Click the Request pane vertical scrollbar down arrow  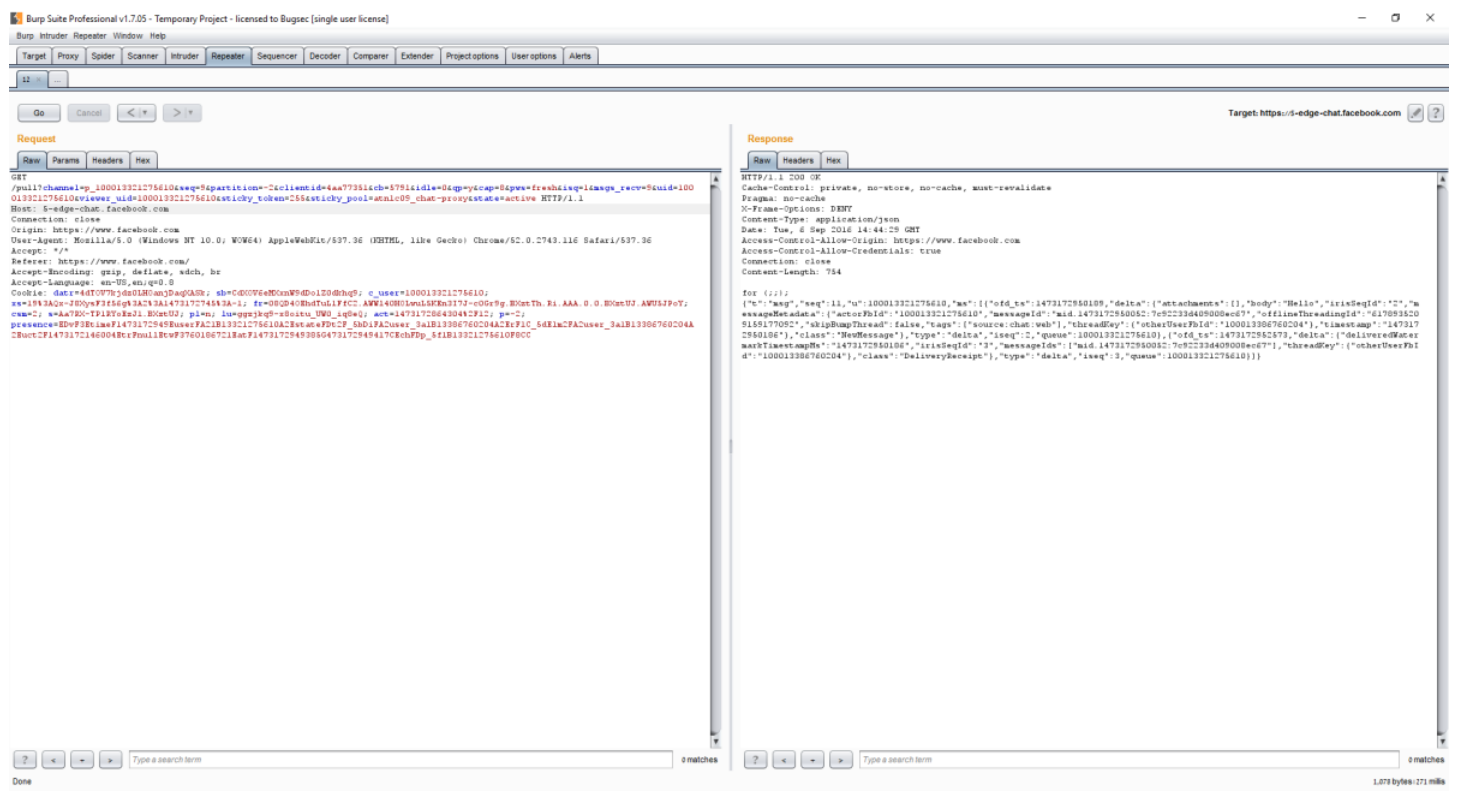coord(715,741)
